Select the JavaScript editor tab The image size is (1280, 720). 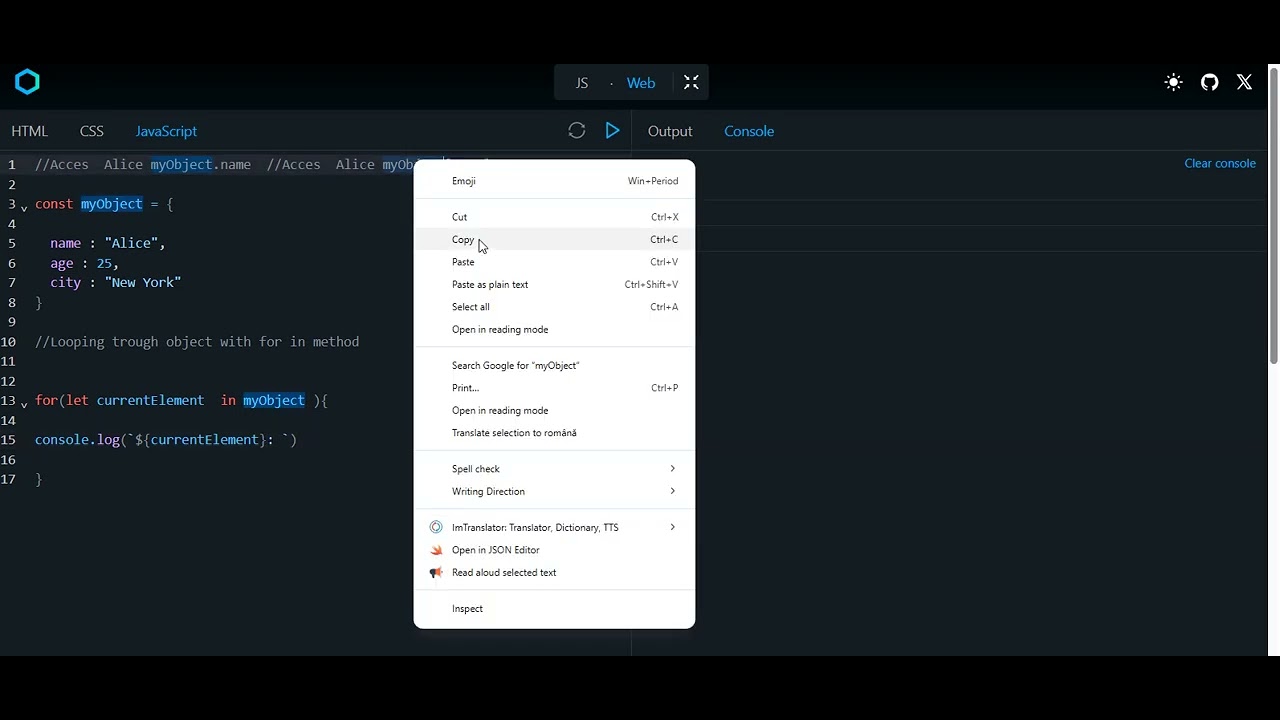pos(166,131)
